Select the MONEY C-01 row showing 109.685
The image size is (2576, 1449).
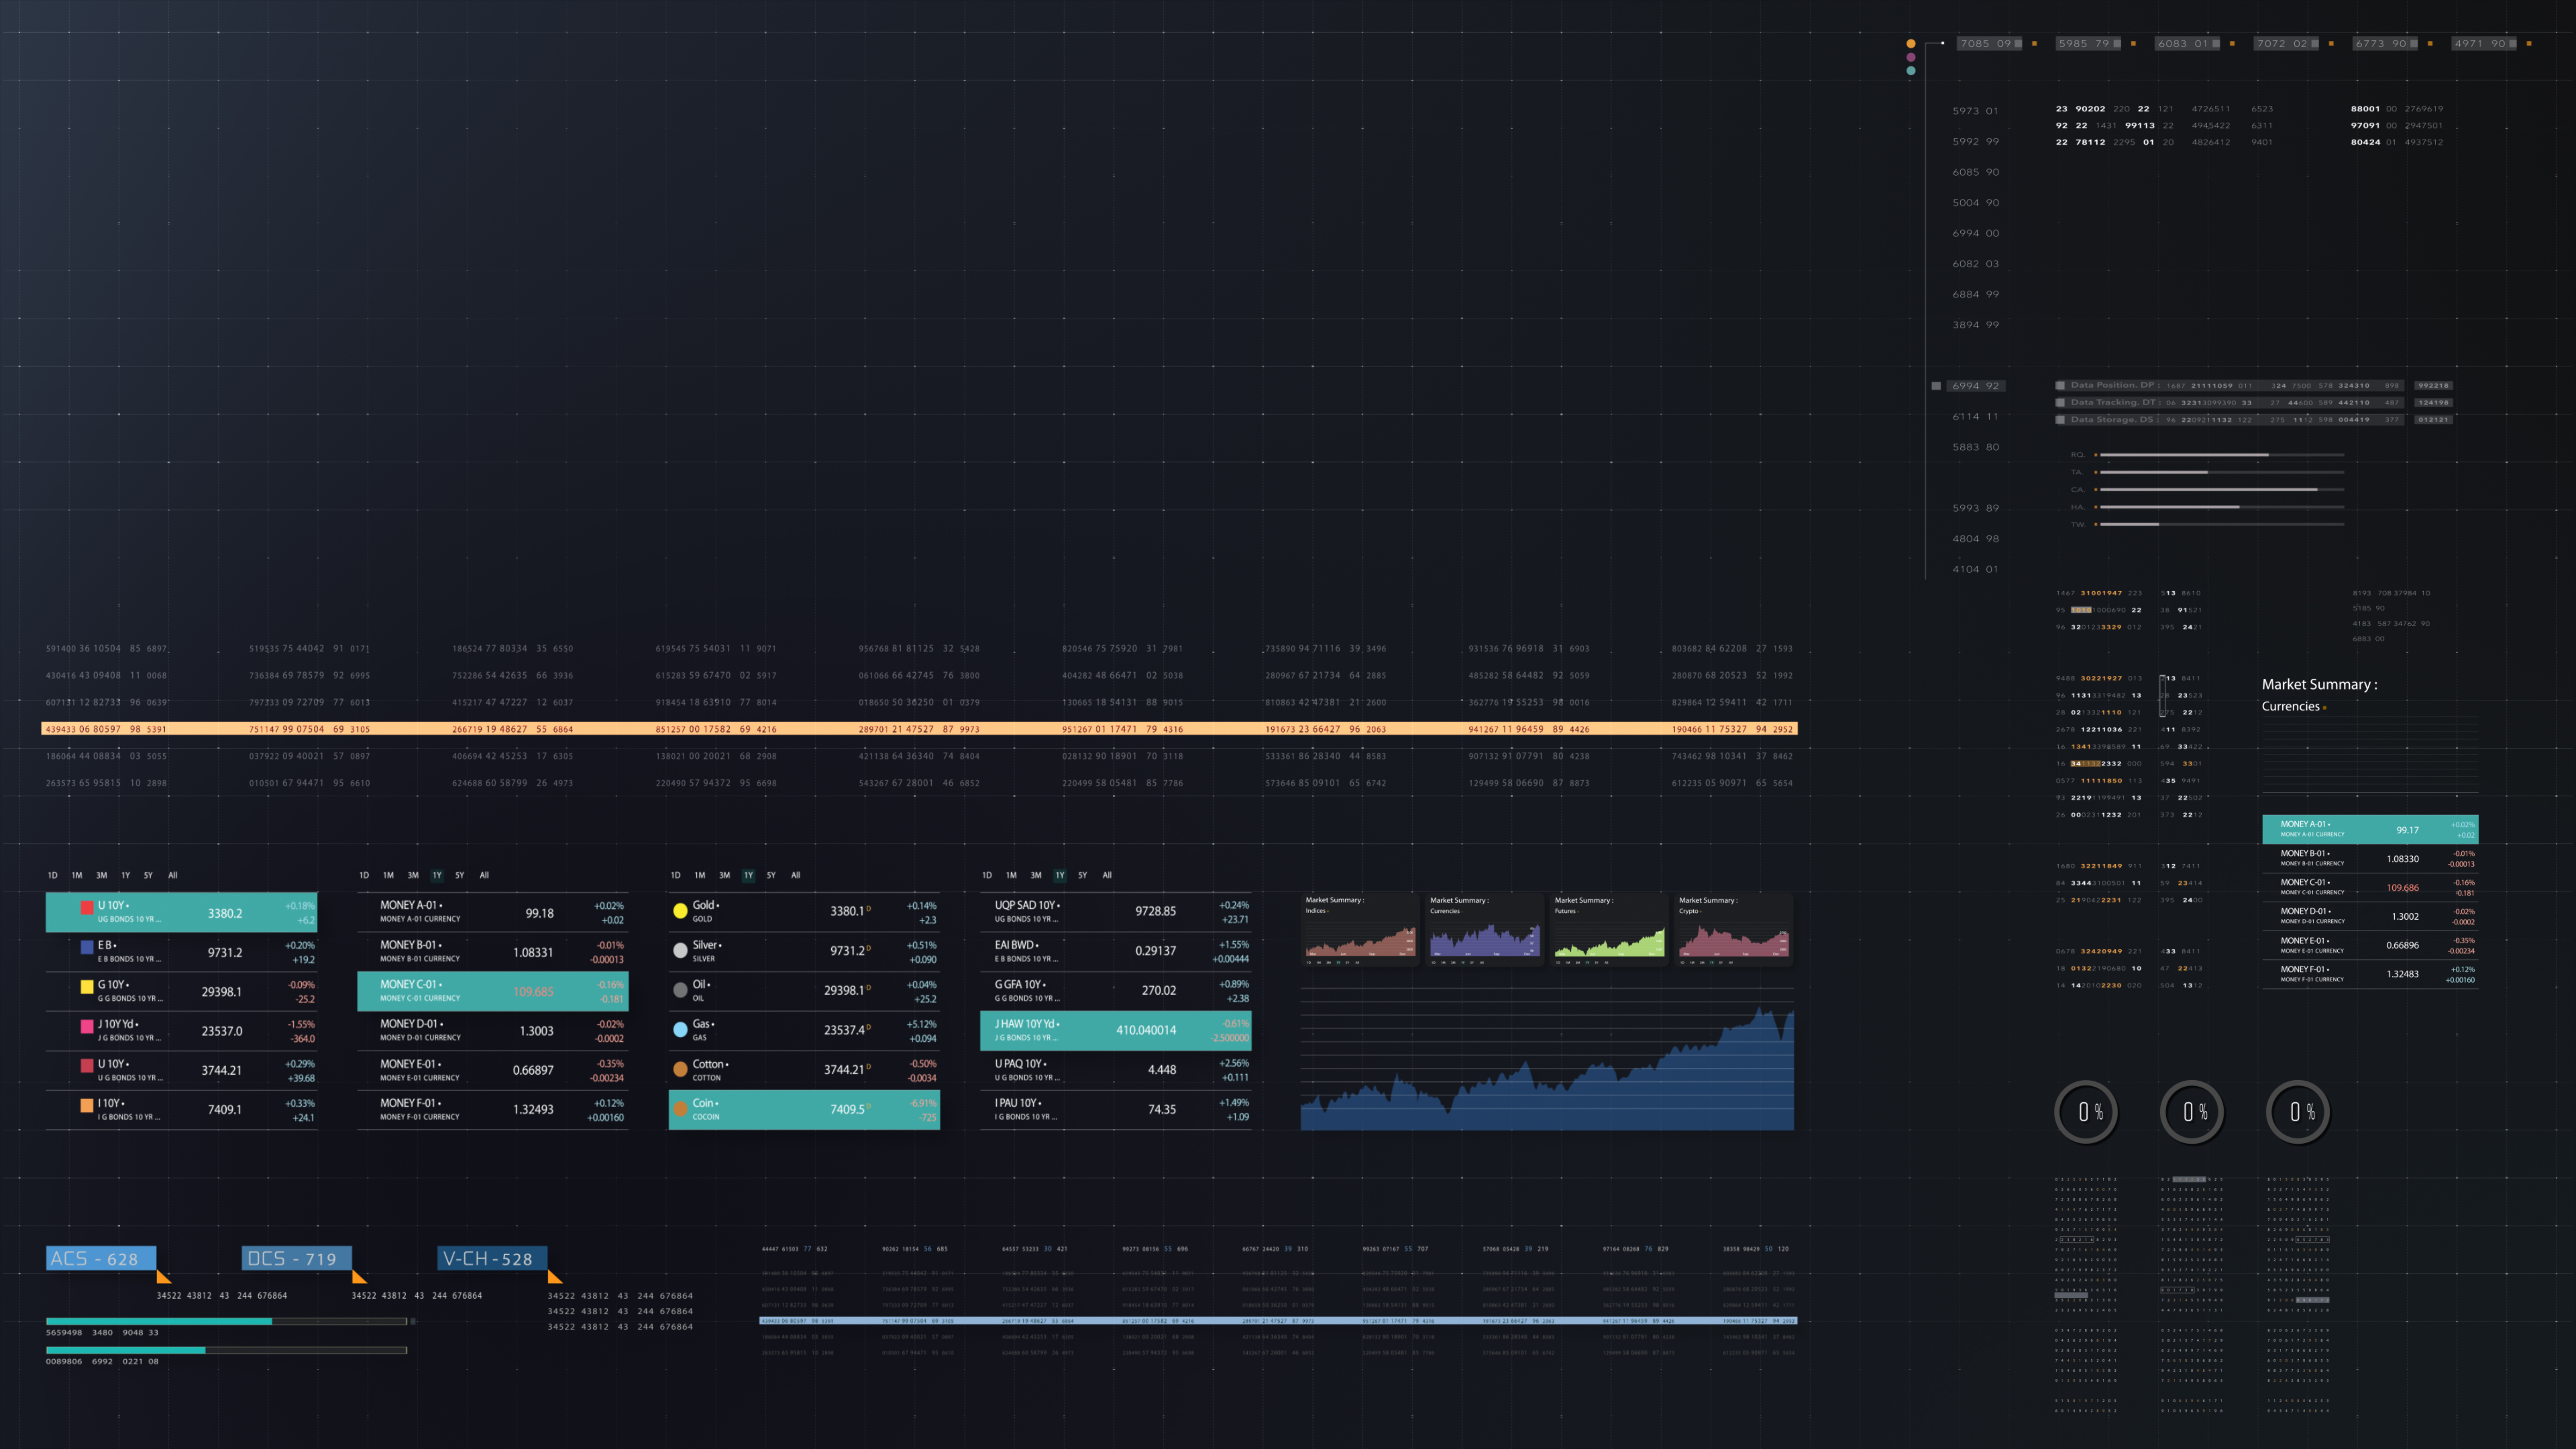493,991
